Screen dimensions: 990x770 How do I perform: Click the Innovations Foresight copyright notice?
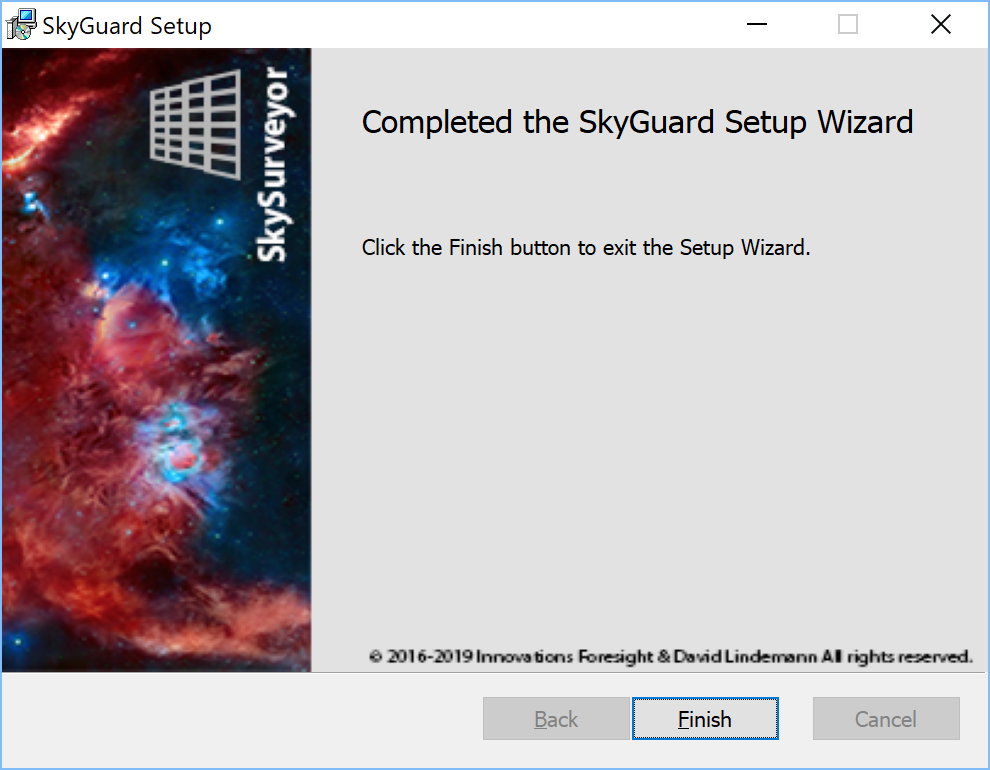coord(671,656)
